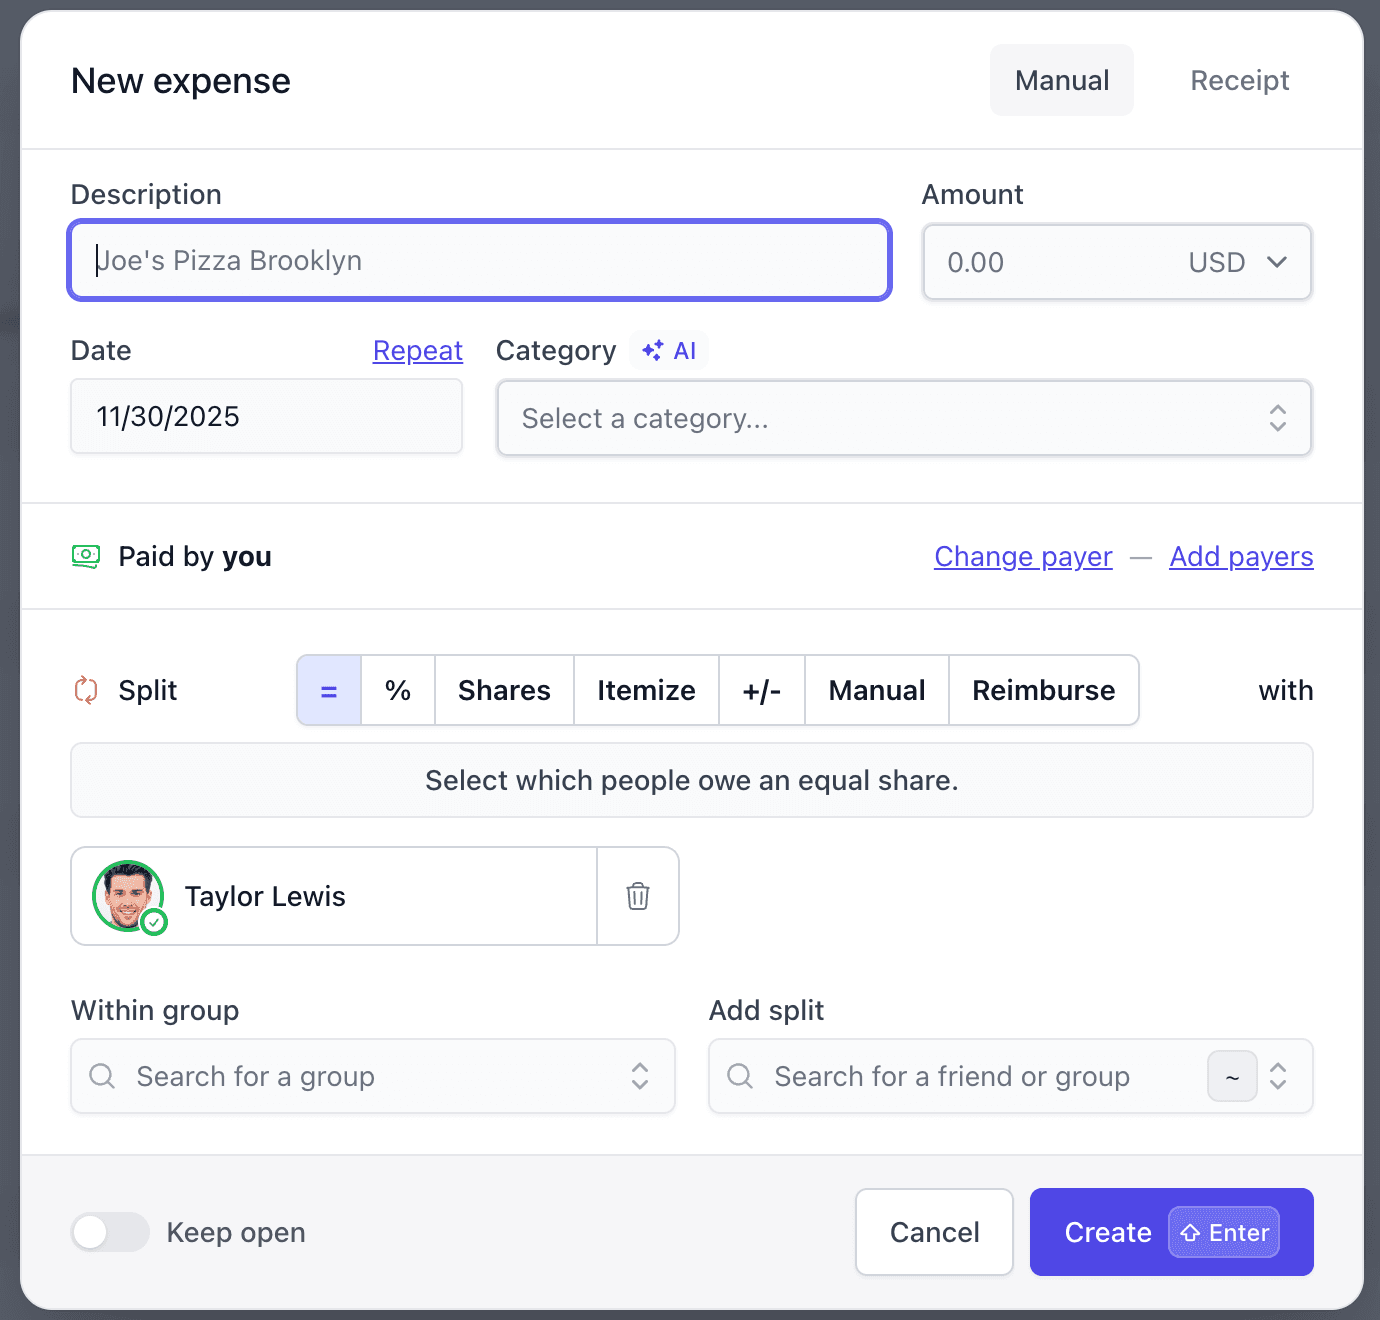Expand the Select a category dropdown
Image resolution: width=1380 pixels, height=1320 pixels.
(x=903, y=418)
